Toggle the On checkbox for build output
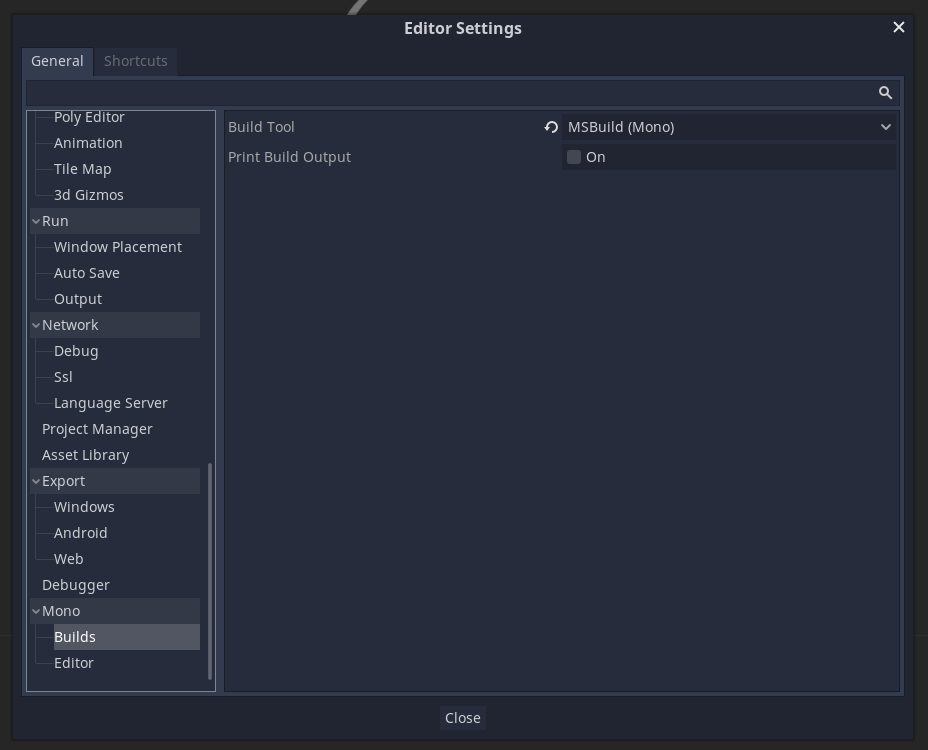The width and height of the screenshot is (928, 750). pos(574,156)
